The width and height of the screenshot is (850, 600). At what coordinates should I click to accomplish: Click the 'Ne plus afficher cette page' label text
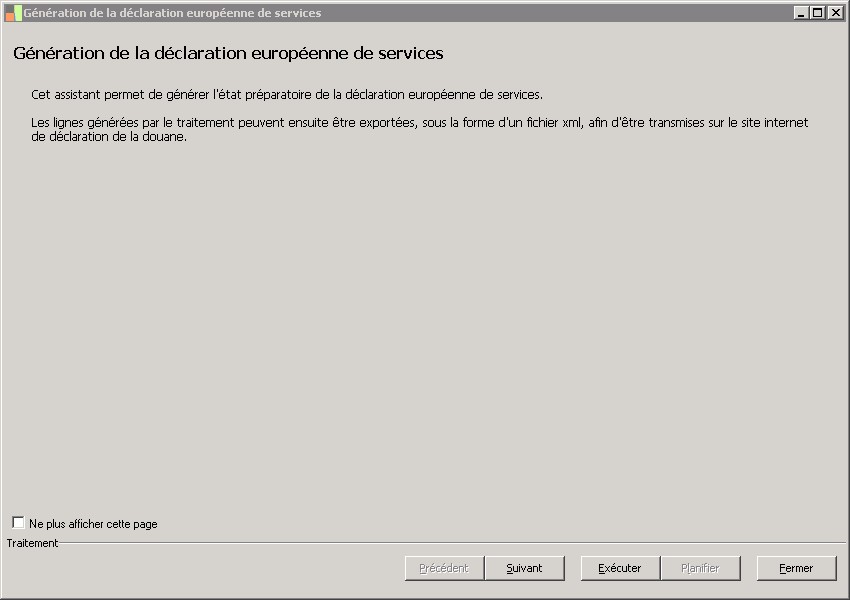(93, 524)
